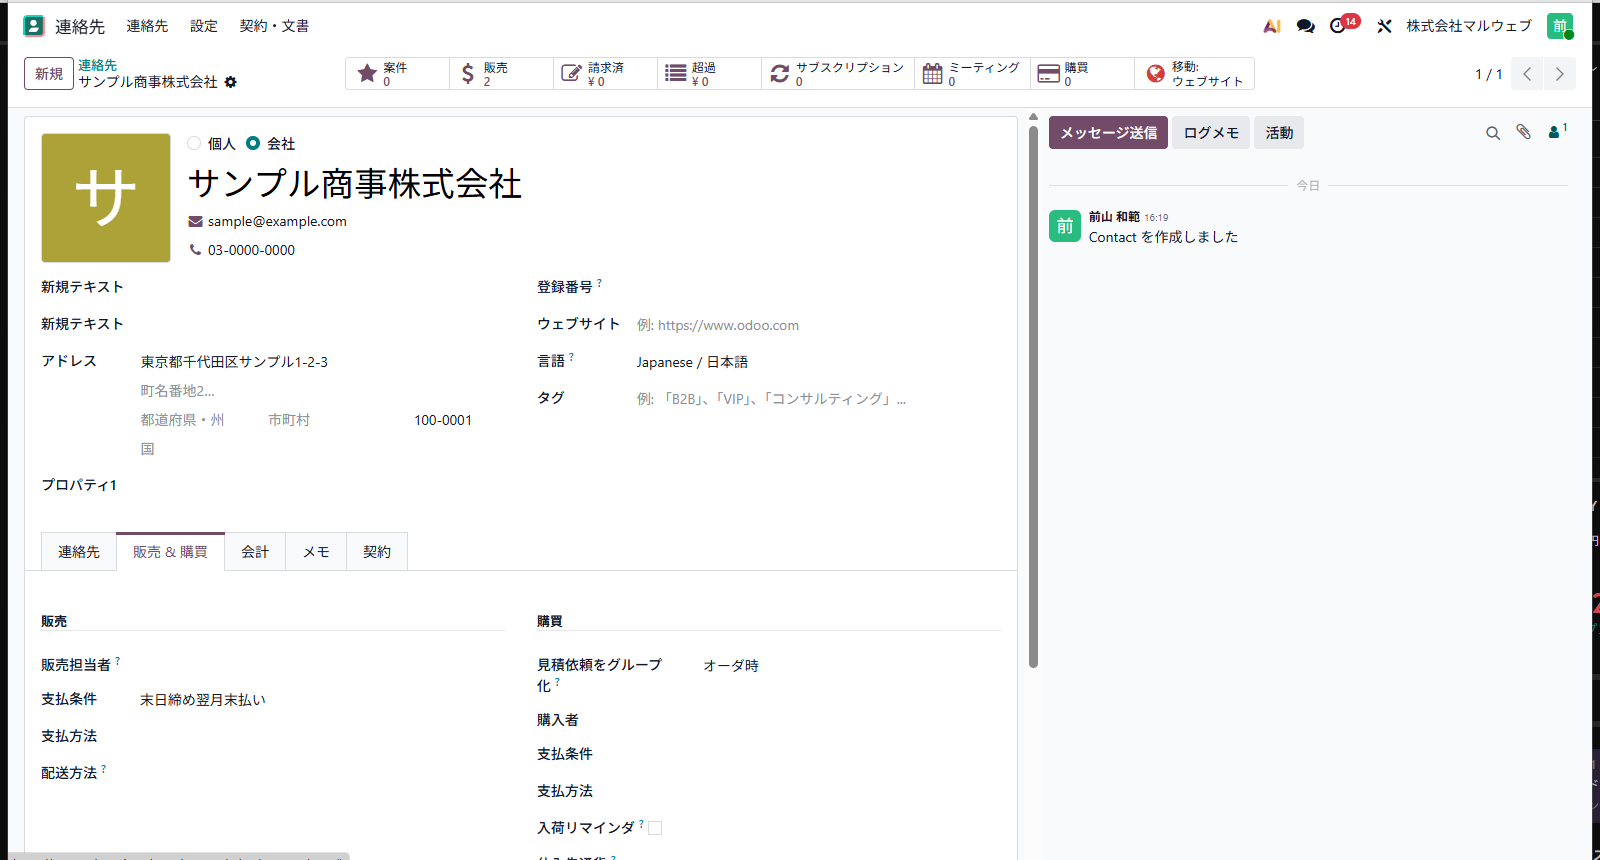Click the 新規 button
This screenshot has width=1600, height=860.
point(49,74)
